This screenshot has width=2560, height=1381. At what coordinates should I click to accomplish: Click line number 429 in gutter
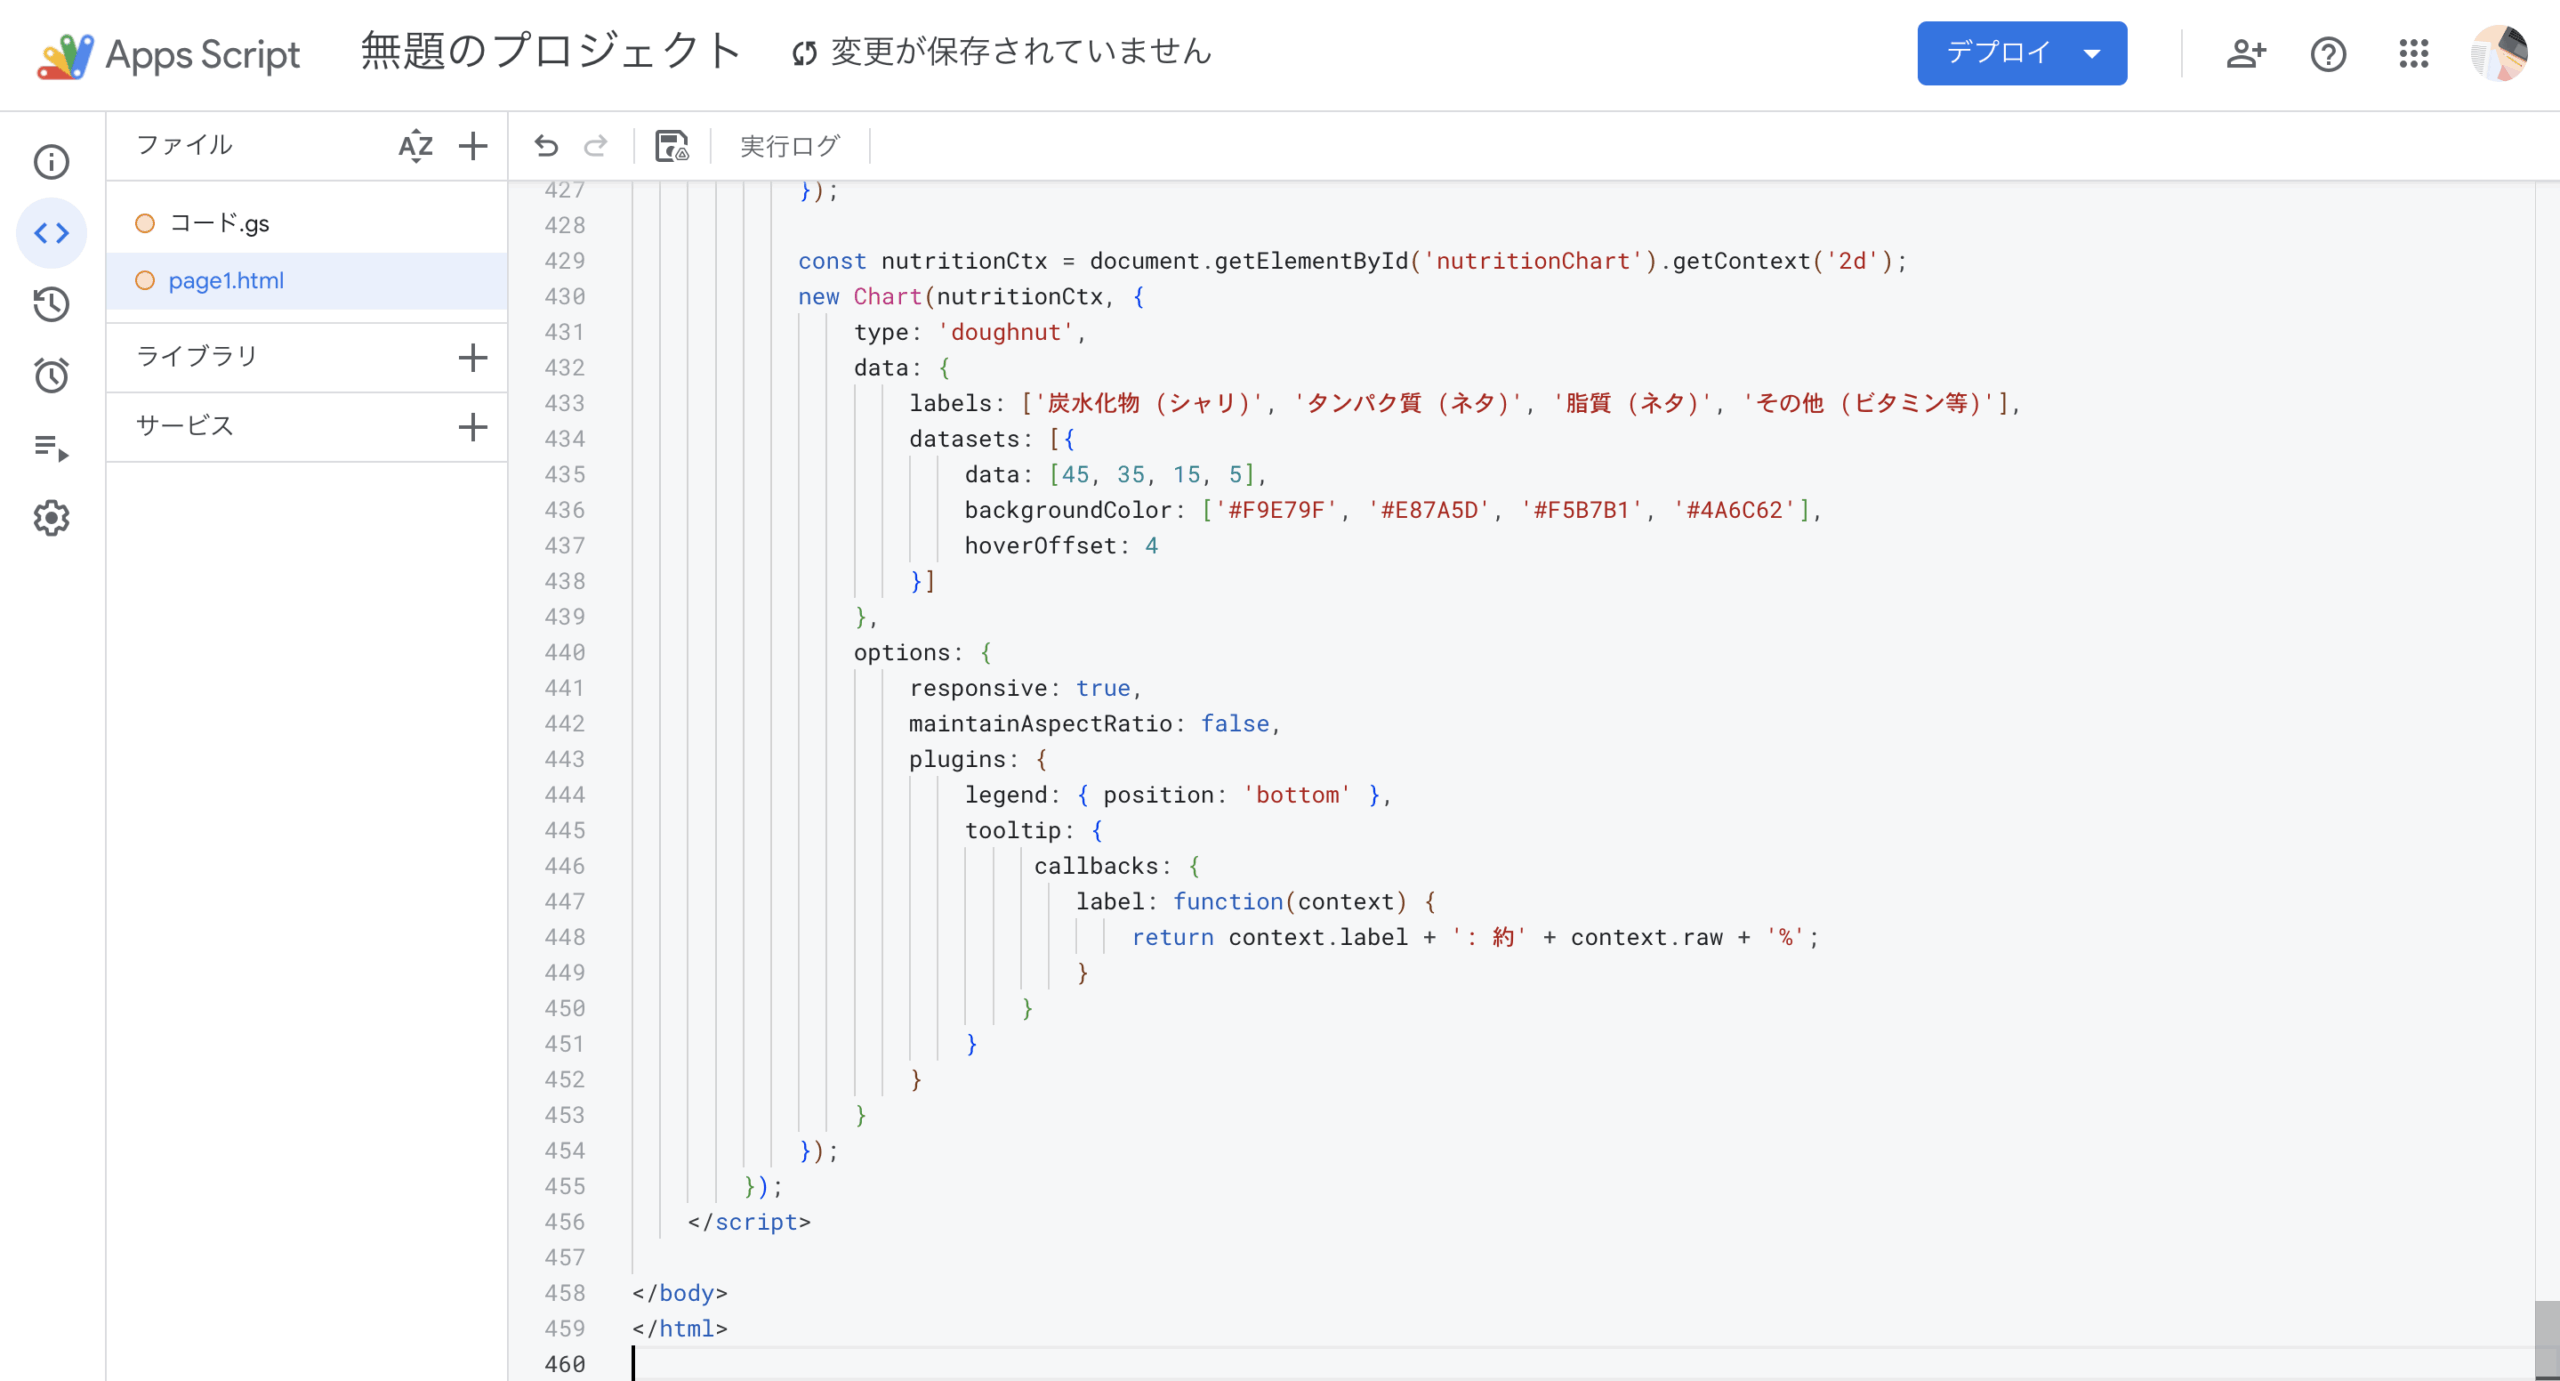[x=564, y=261]
